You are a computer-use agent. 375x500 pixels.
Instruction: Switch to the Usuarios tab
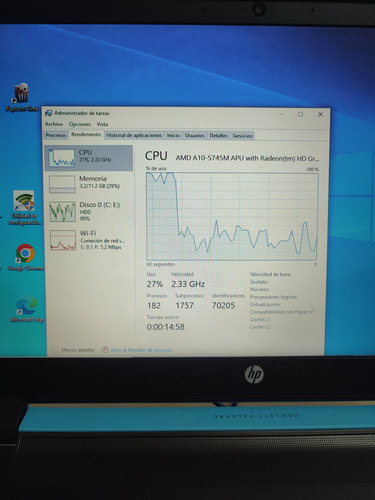195,136
